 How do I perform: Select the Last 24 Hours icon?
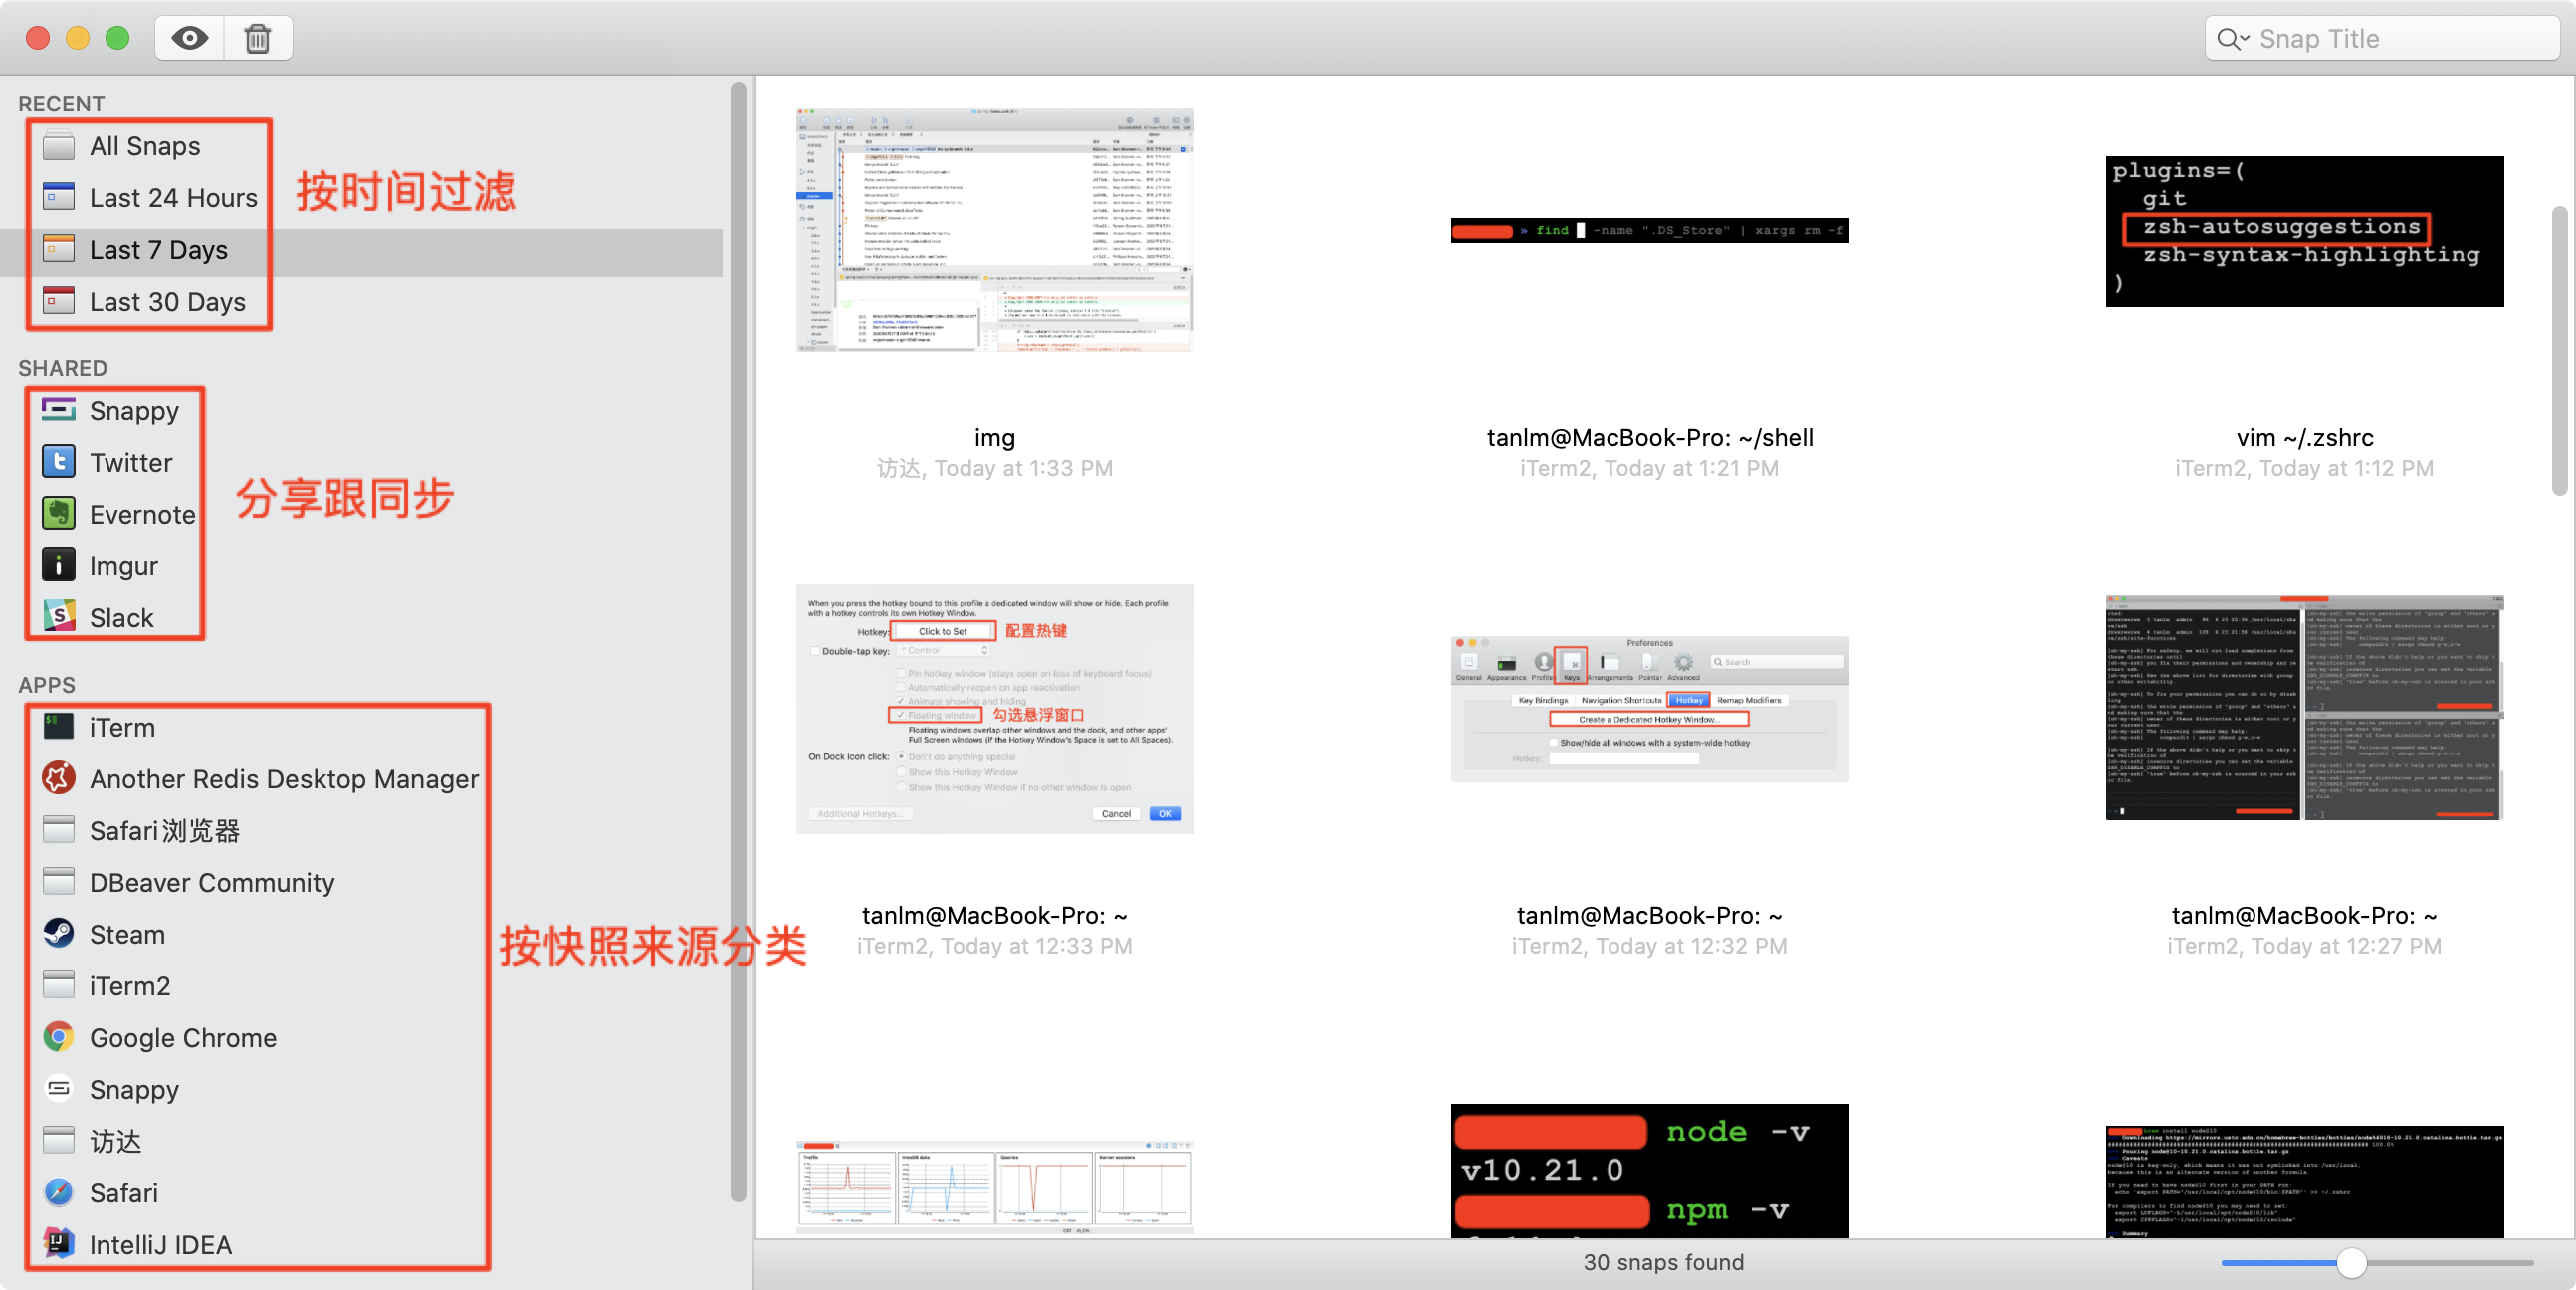(x=59, y=197)
